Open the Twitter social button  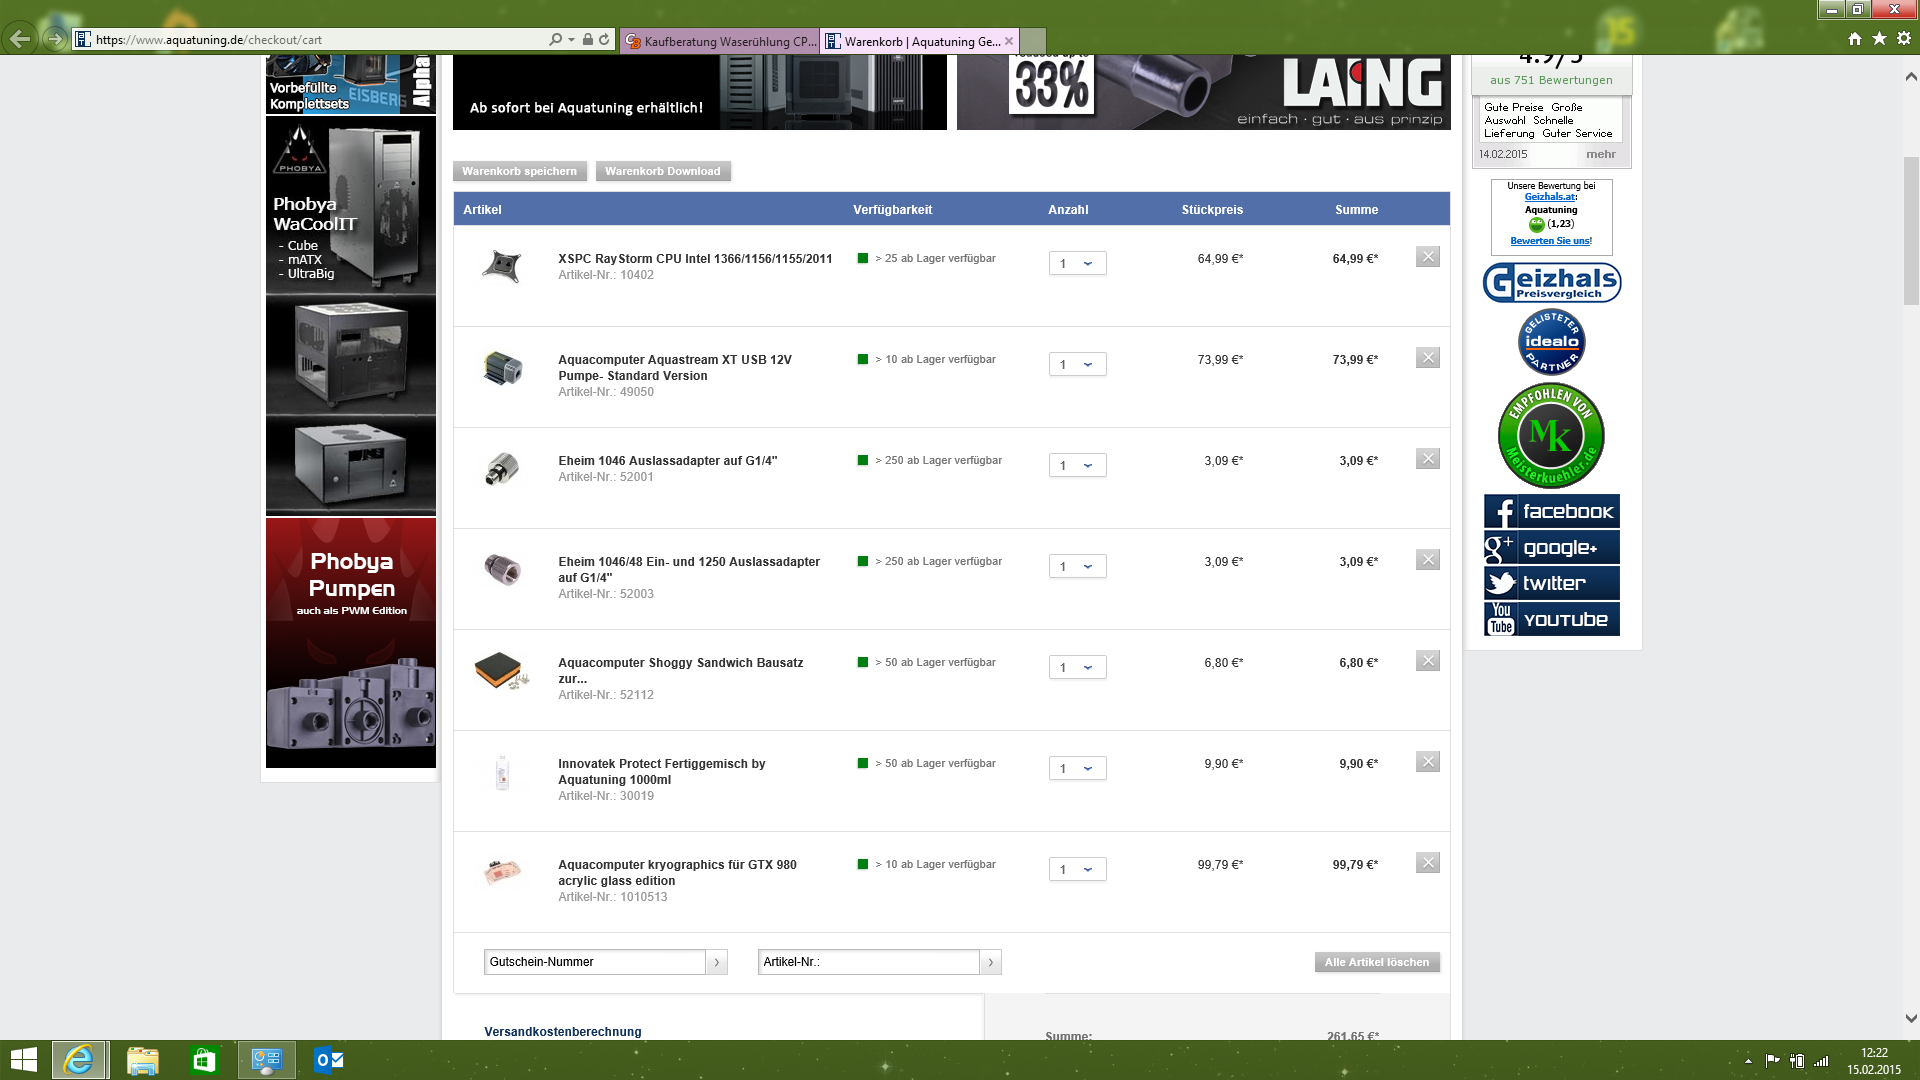pos(1551,583)
